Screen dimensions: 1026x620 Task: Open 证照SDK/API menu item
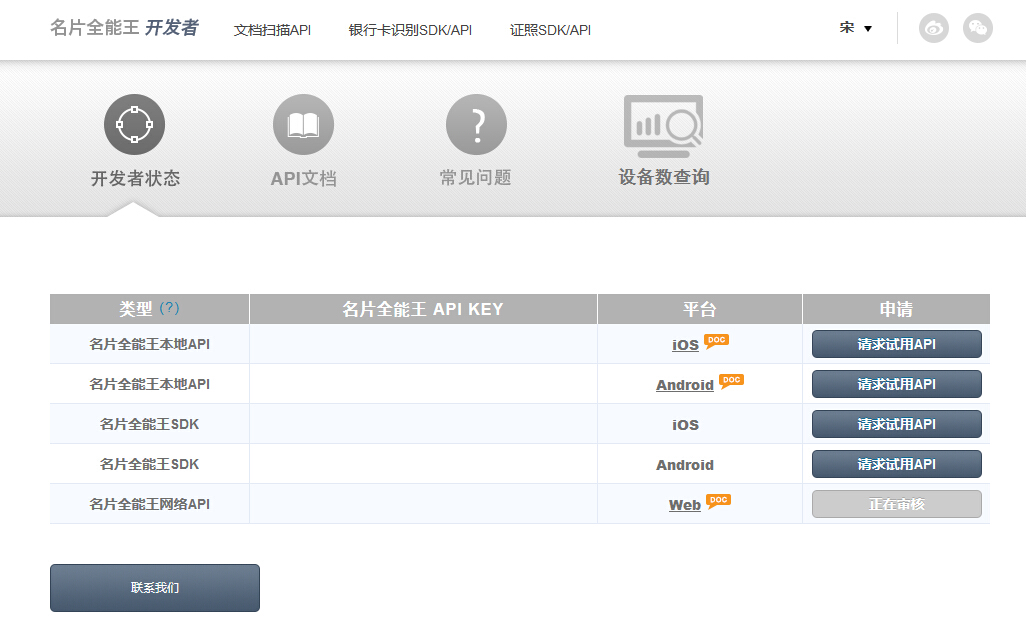(x=550, y=30)
